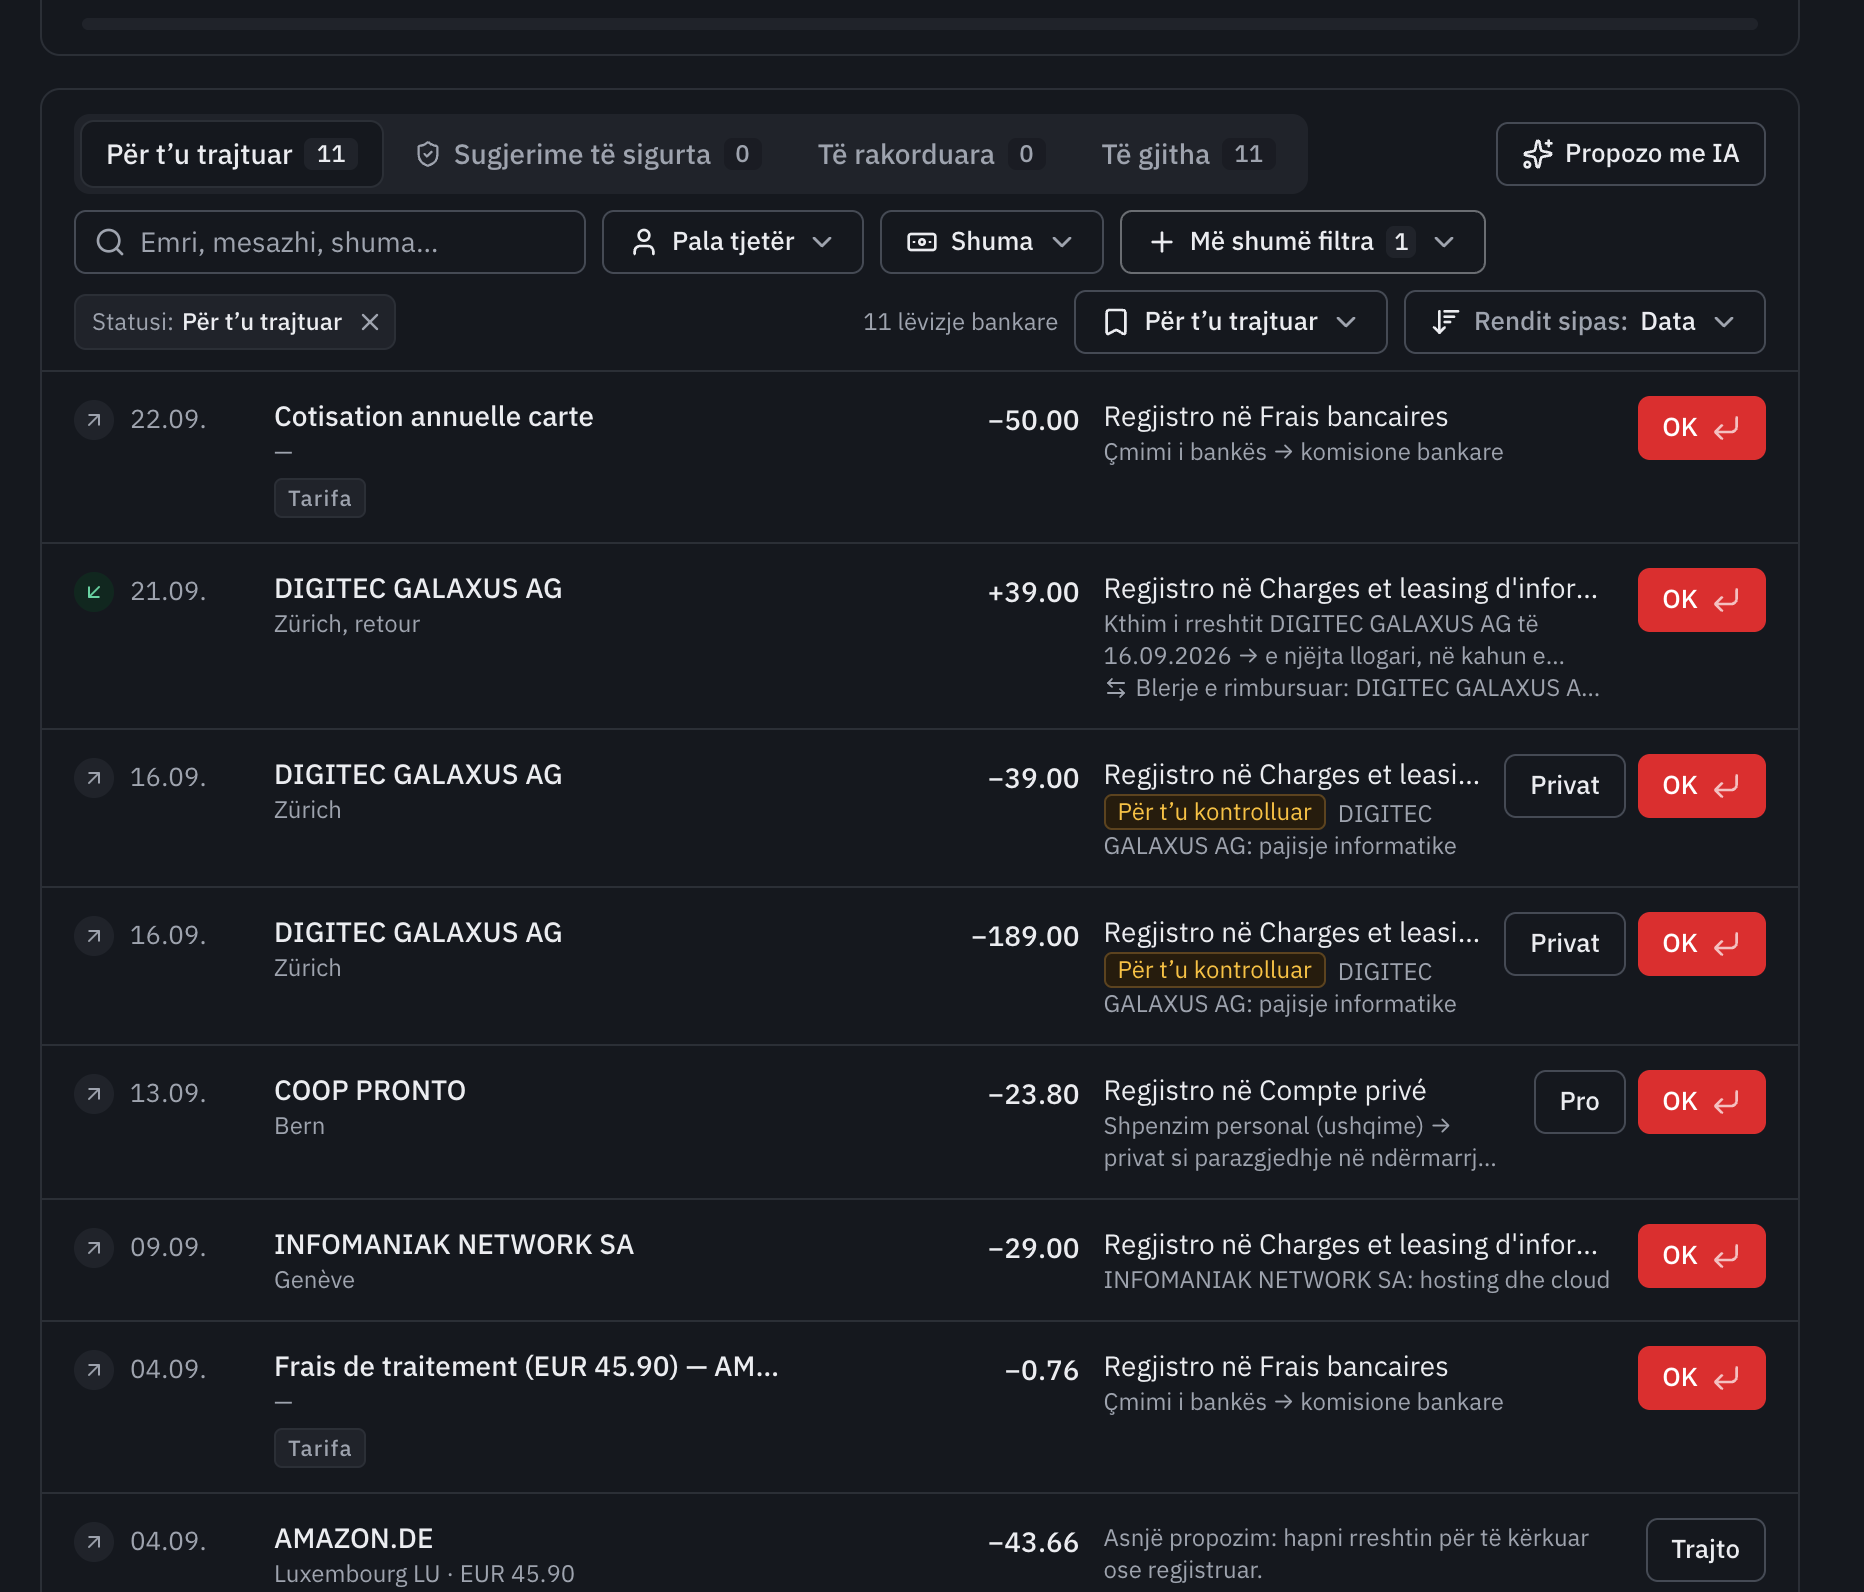Open the Pala tjetër dropdown
This screenshot has width=1864, height=1592.
[732, 242]
